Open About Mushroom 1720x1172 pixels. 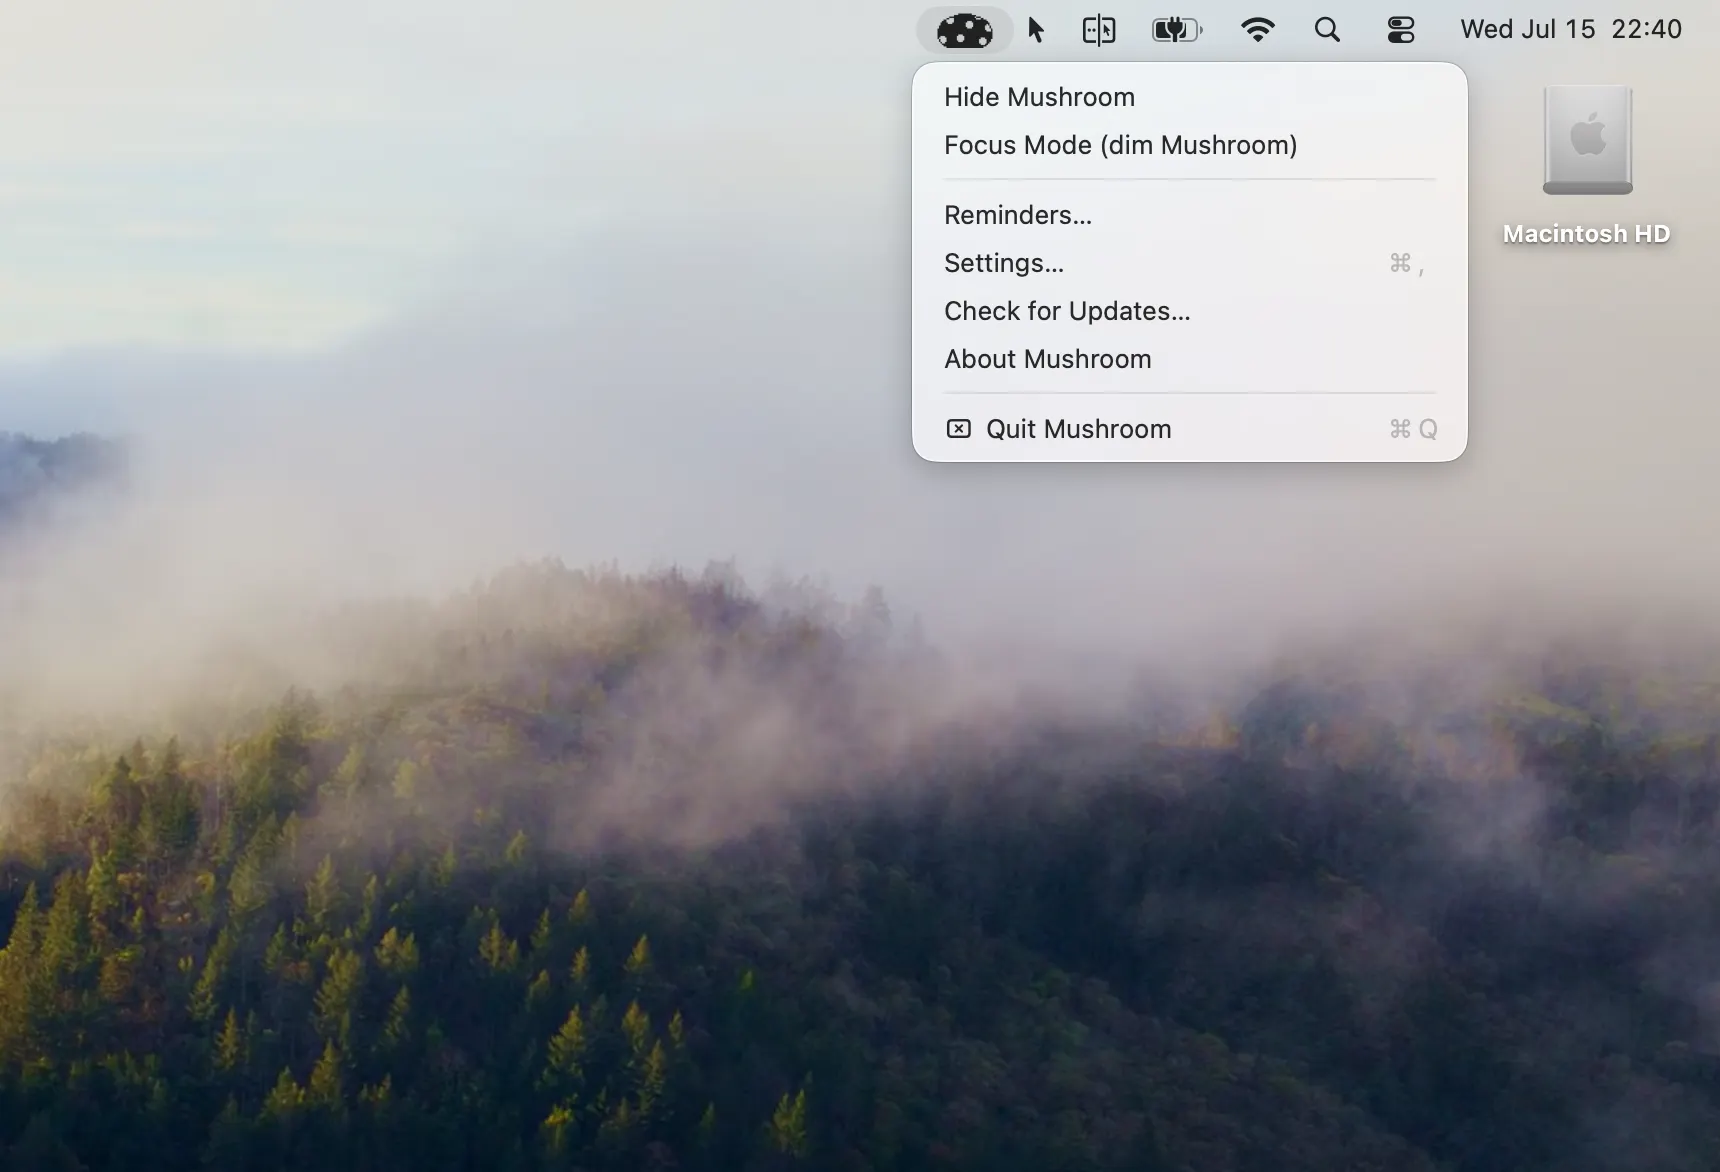(1189, 359)
